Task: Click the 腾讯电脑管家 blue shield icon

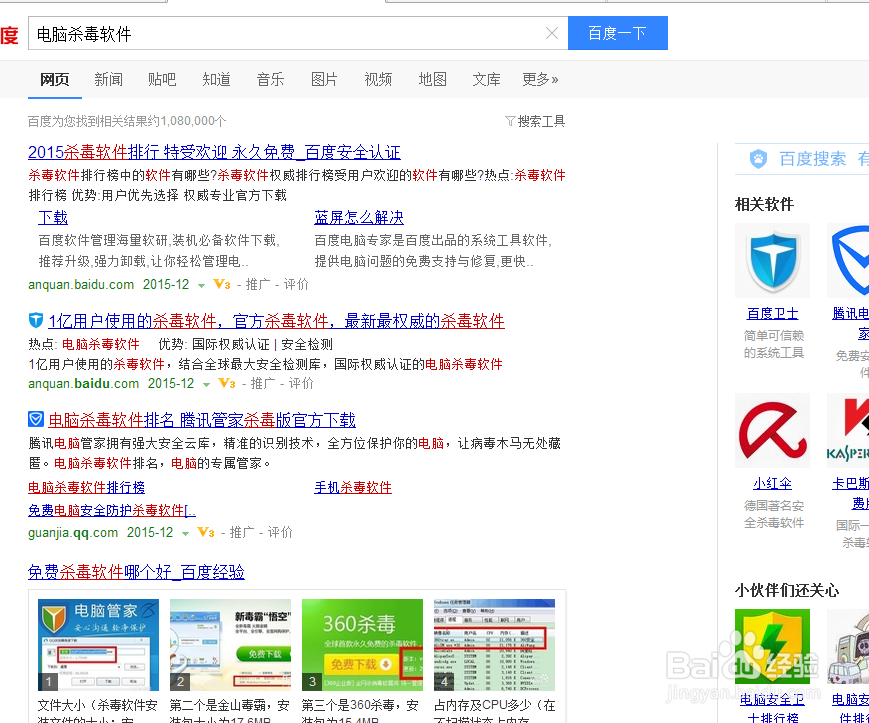Action: pos(848,261)
